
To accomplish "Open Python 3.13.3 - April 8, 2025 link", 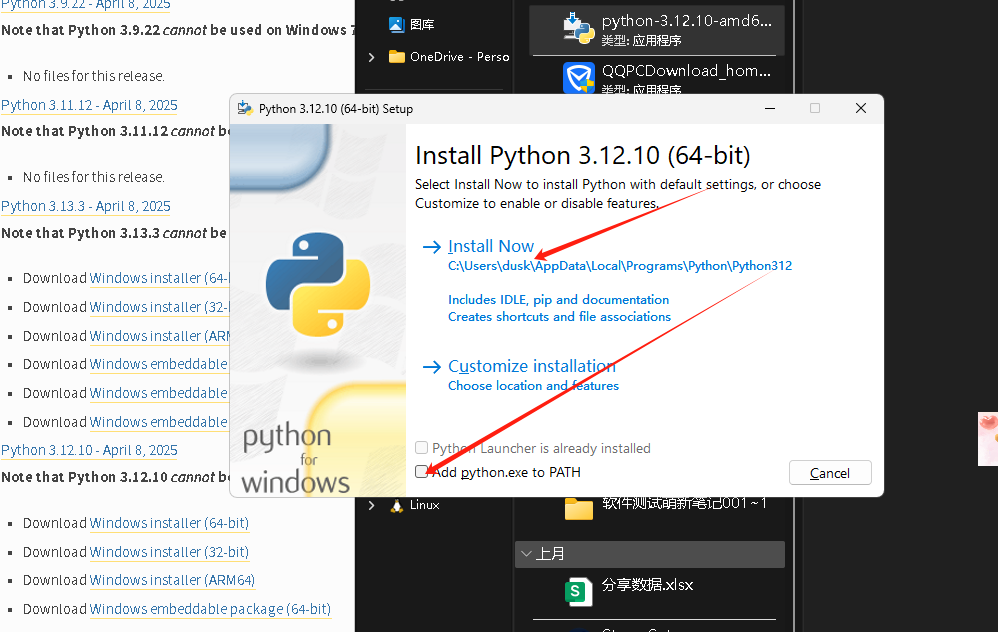I will pyautogui.click(x=86, y=206).
